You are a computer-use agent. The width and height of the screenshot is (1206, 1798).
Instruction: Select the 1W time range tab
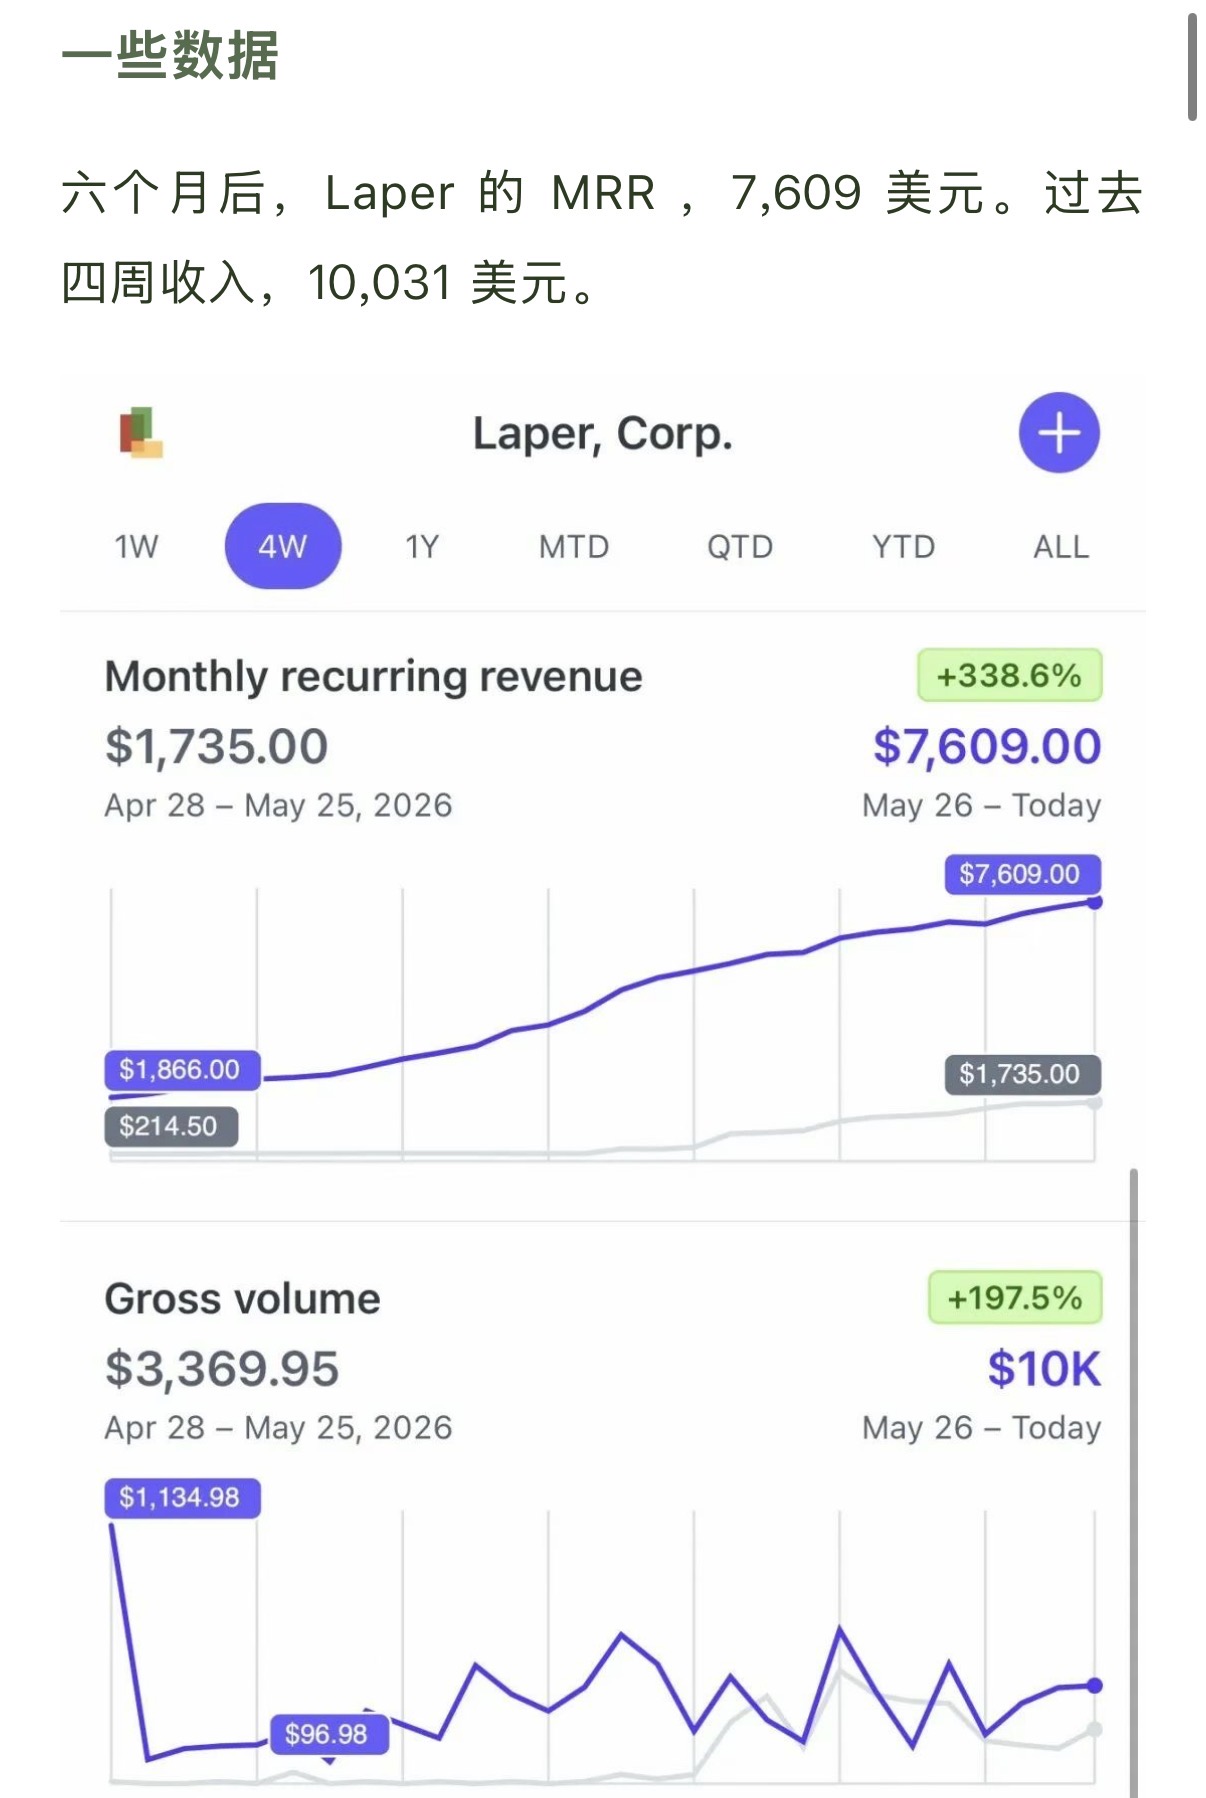[136, 547]
